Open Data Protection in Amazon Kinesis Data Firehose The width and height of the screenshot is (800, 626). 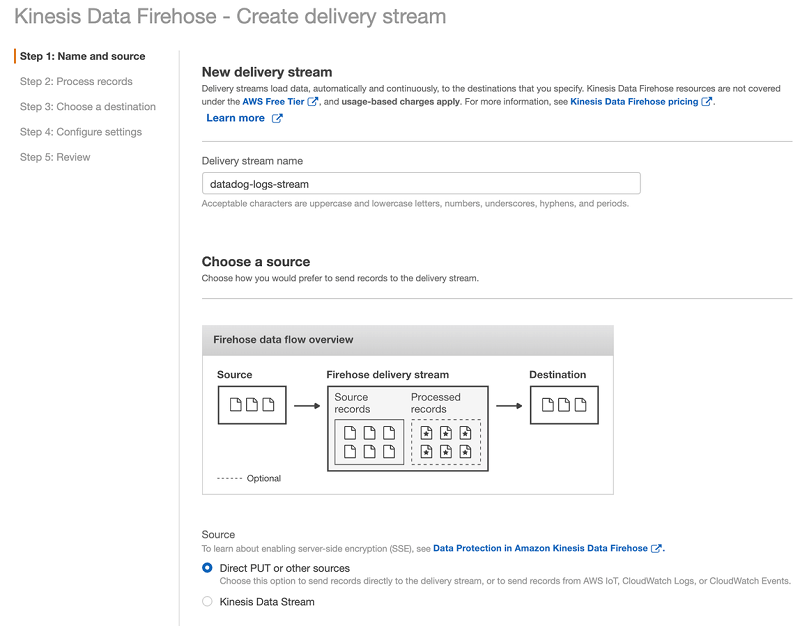click(x=540, y=548)
